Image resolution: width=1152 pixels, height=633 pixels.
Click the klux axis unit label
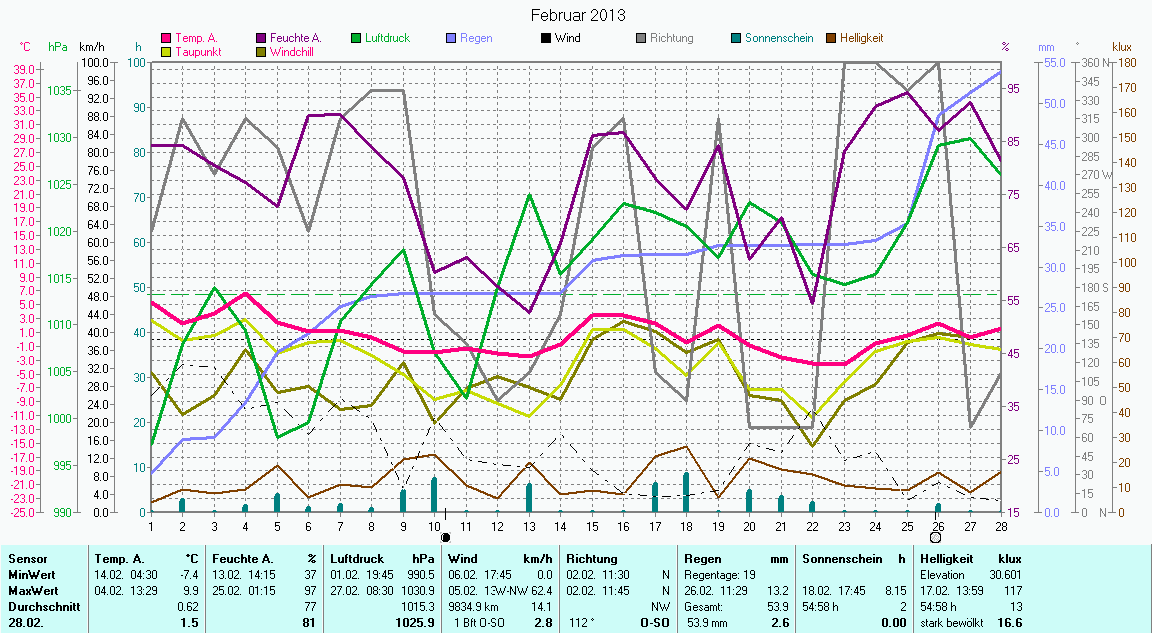coord(1122,47)
